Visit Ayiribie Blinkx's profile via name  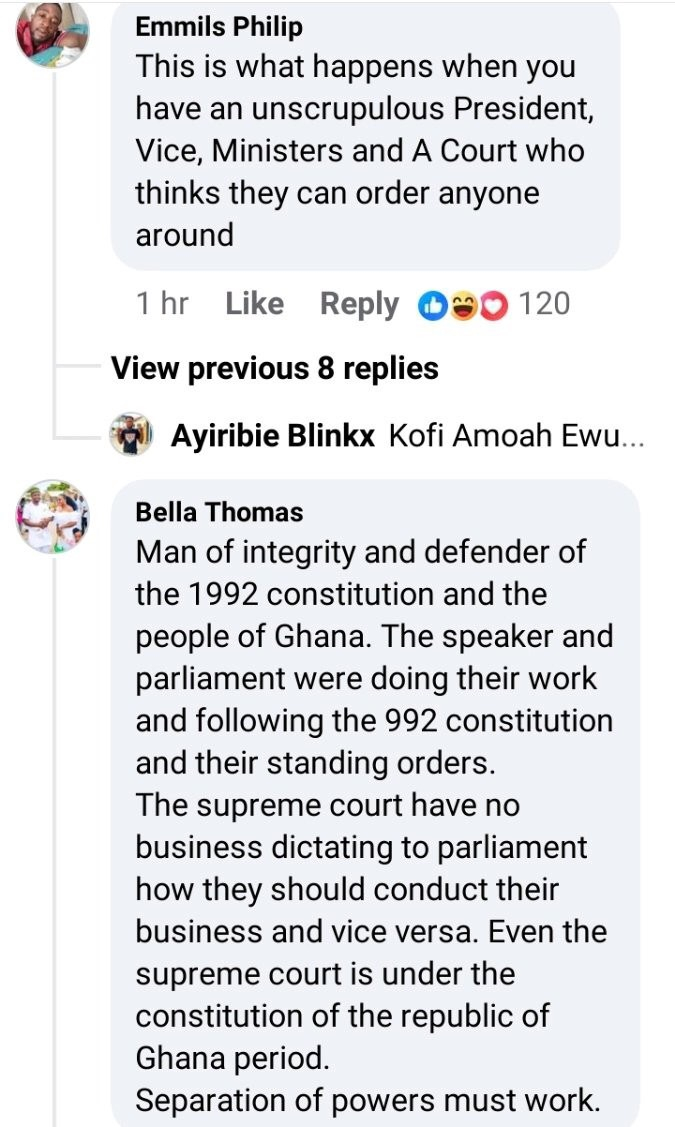(x=273, y=437)
